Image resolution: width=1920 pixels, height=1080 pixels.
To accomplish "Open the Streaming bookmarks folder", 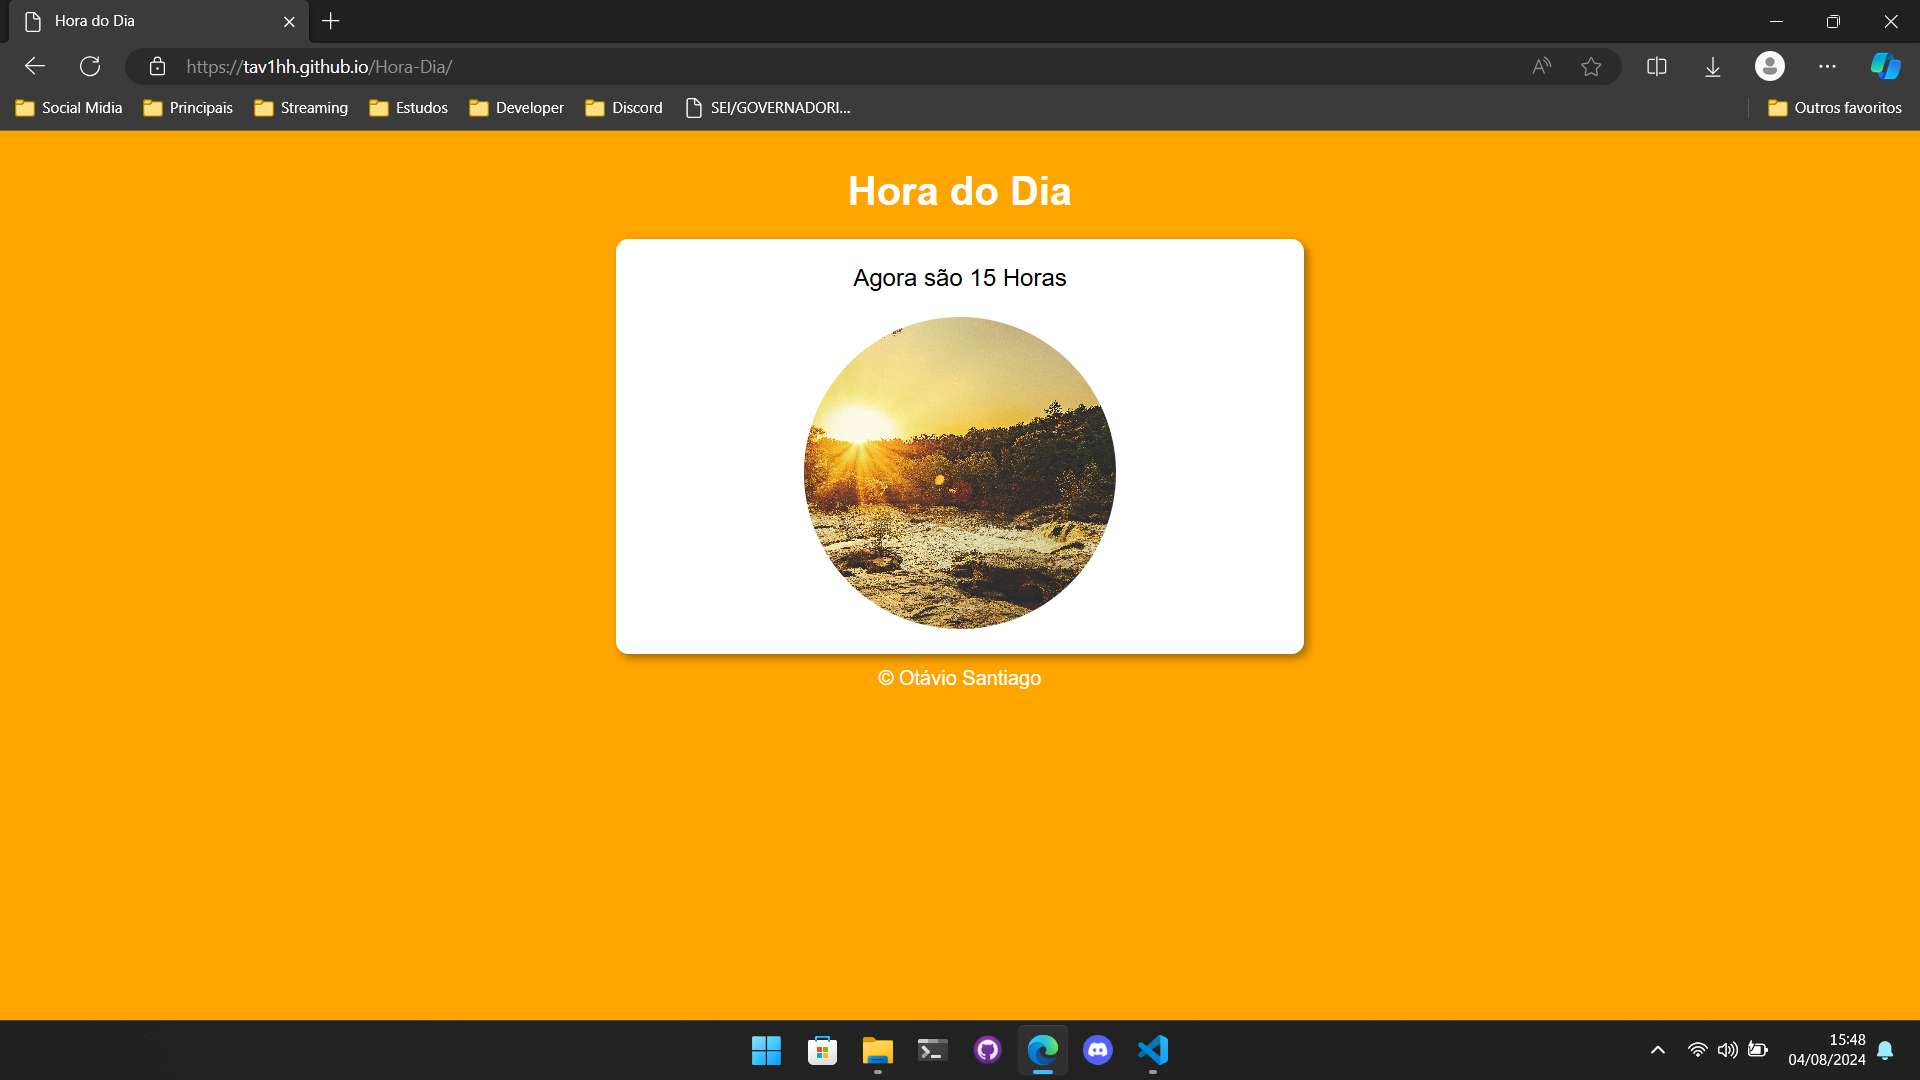I will 301,108.
